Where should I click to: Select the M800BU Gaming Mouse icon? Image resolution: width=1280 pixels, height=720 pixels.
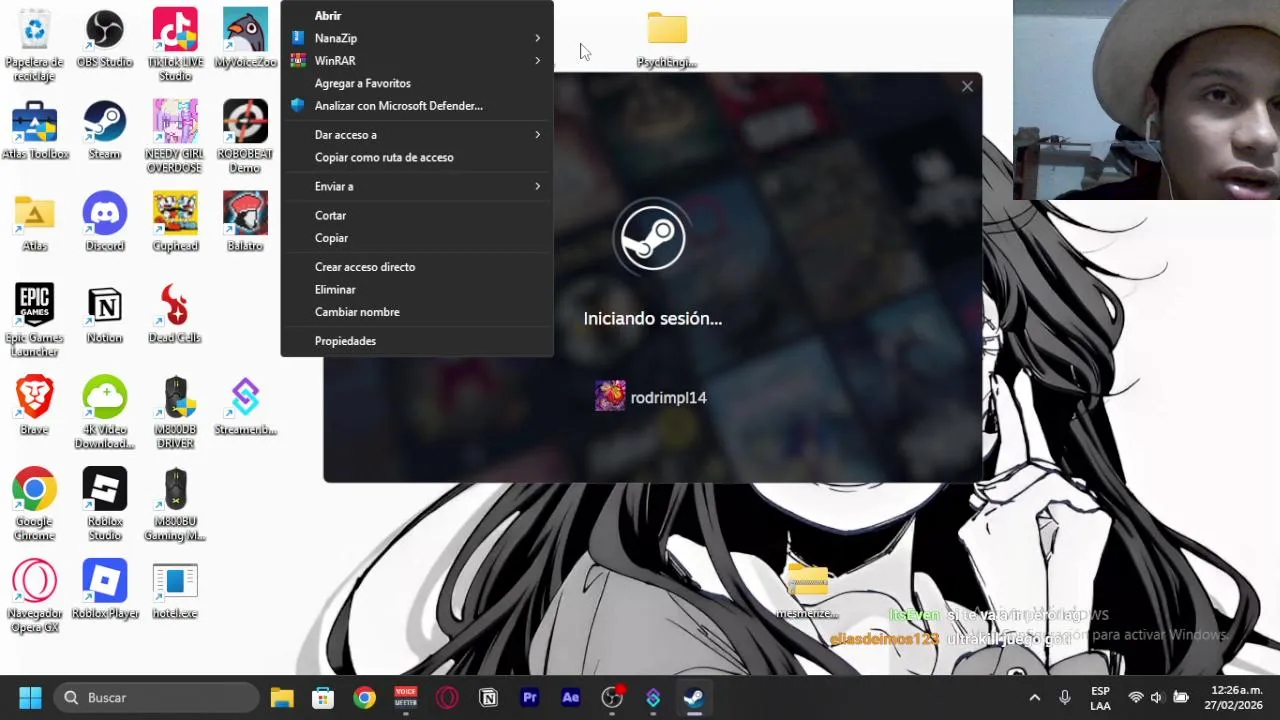click(175, 505)
